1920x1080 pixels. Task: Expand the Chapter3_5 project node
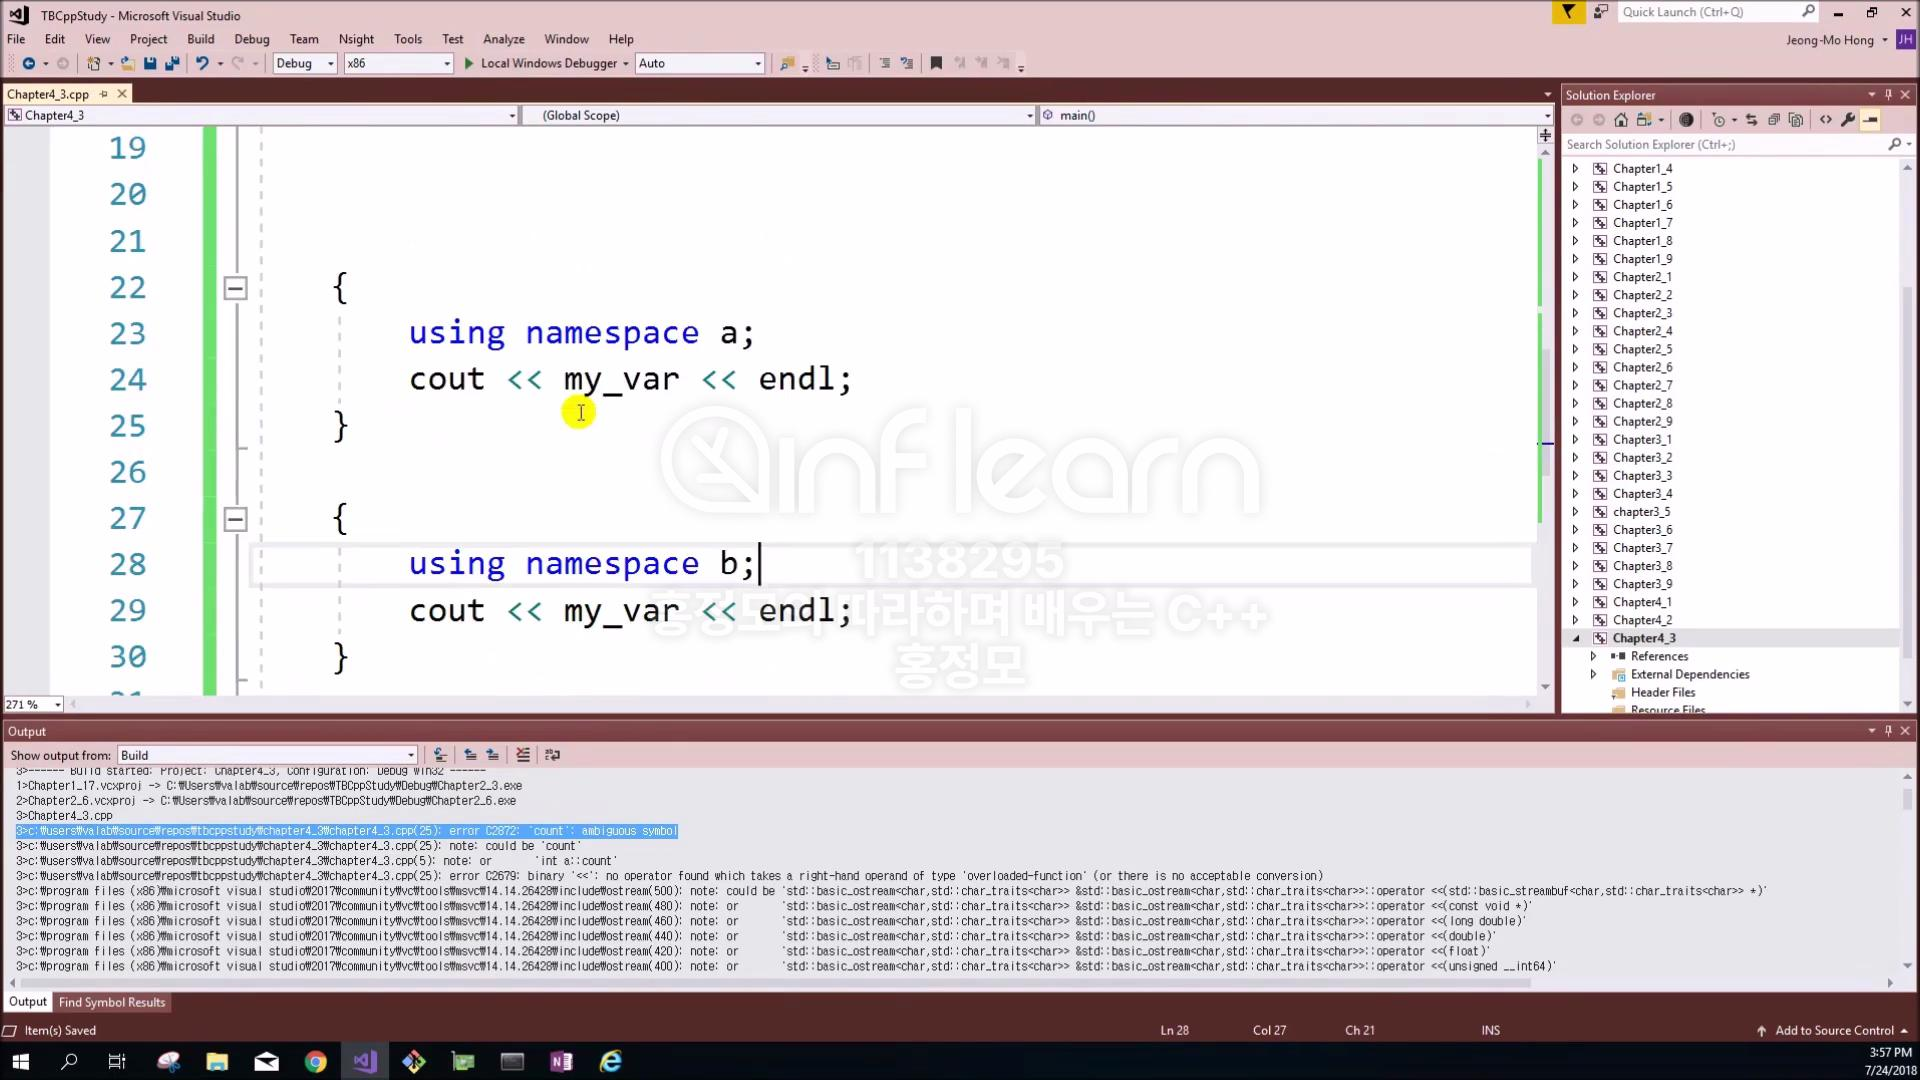click(1576, 512)
